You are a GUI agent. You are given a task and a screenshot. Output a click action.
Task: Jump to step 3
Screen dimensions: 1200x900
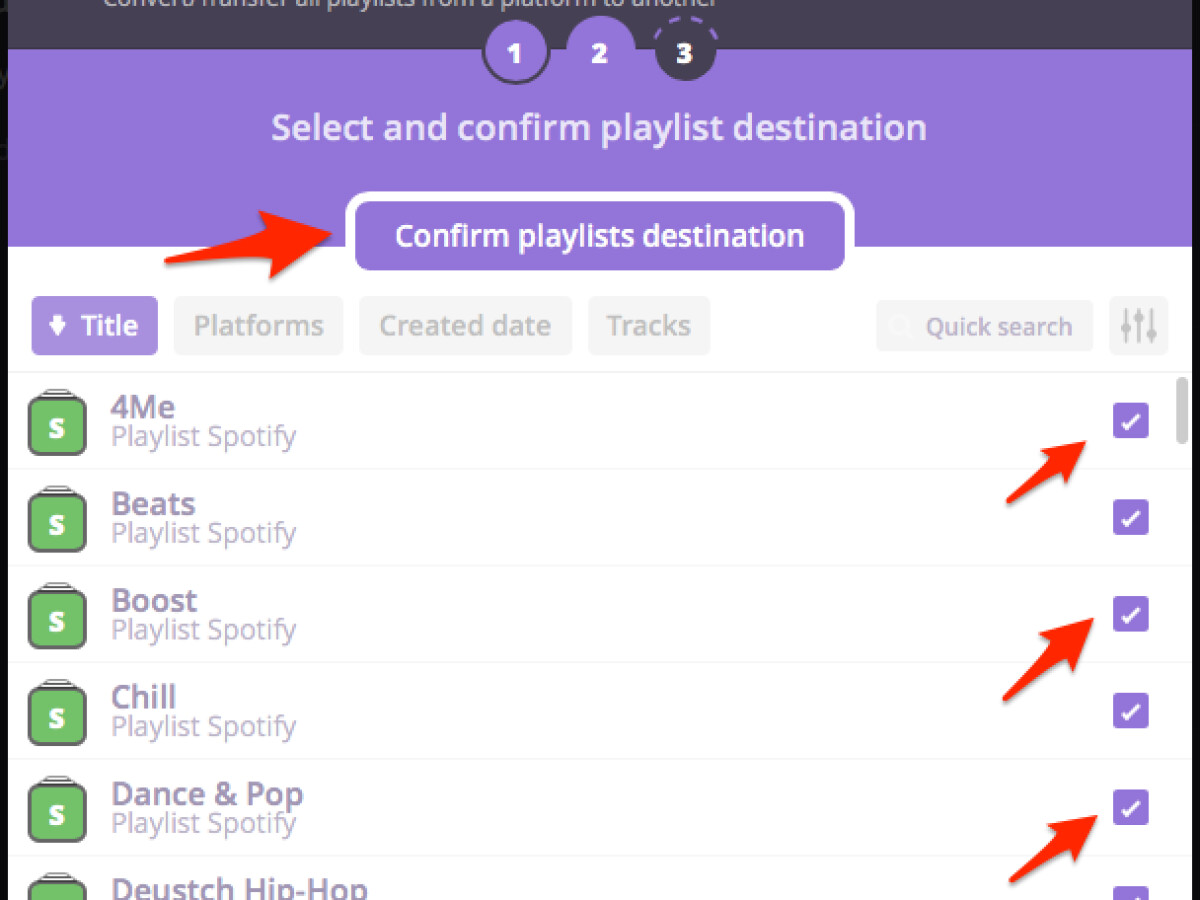(684, 52)
